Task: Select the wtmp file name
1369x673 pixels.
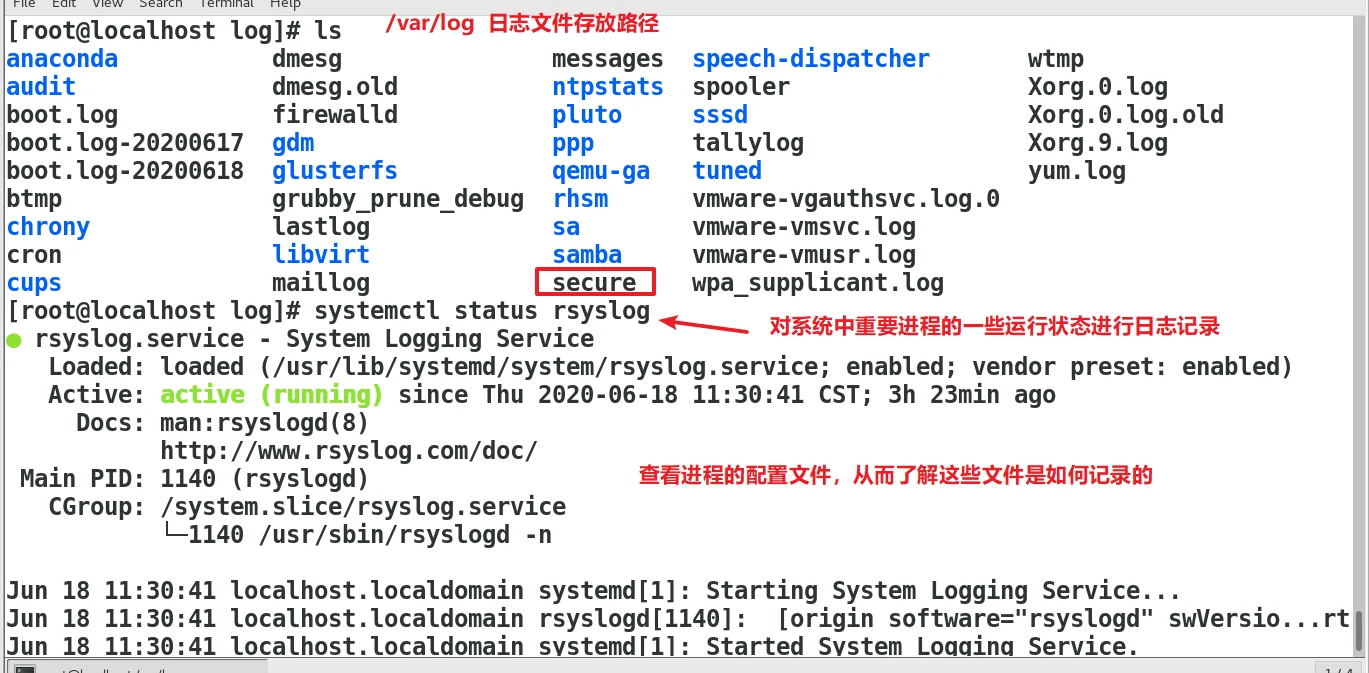Action: point(1056,59)
